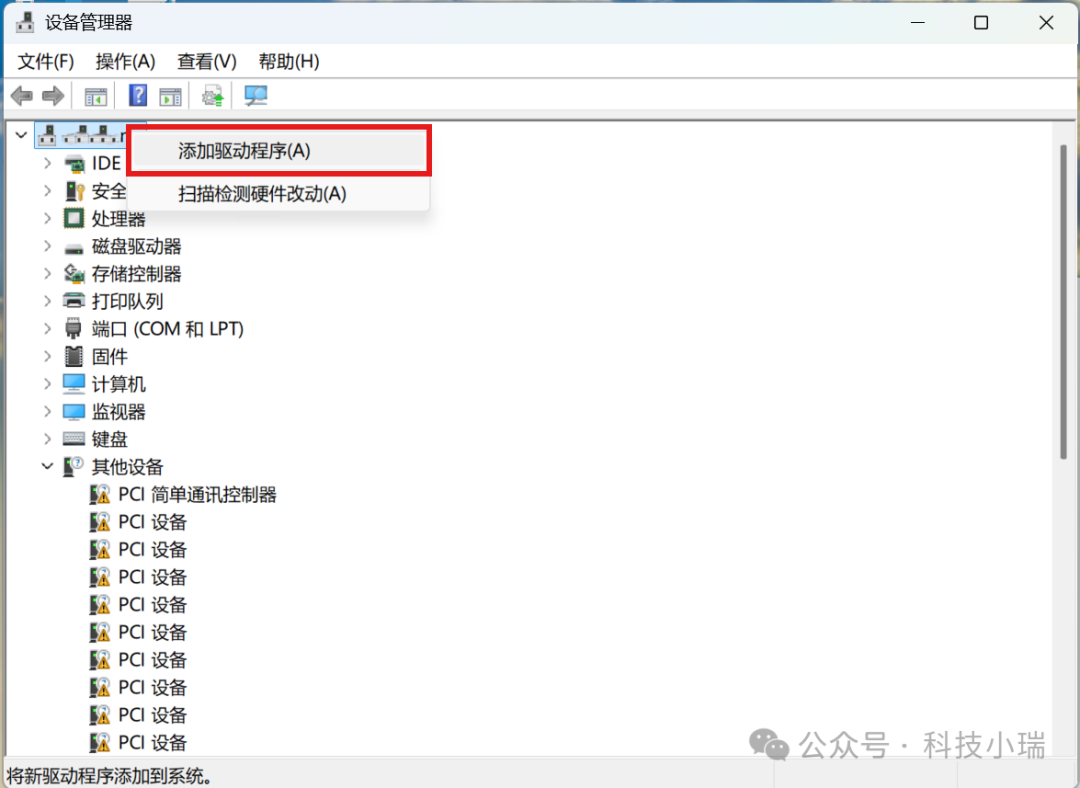
Task: Click the Back arrow toolbar icon
Action: pos(22,96)
